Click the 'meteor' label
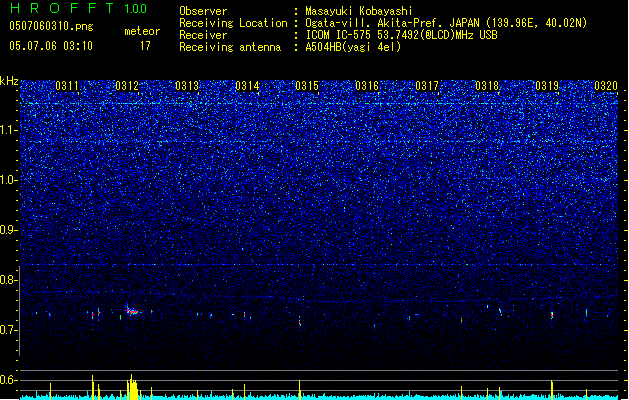 [x=142, y=31]
